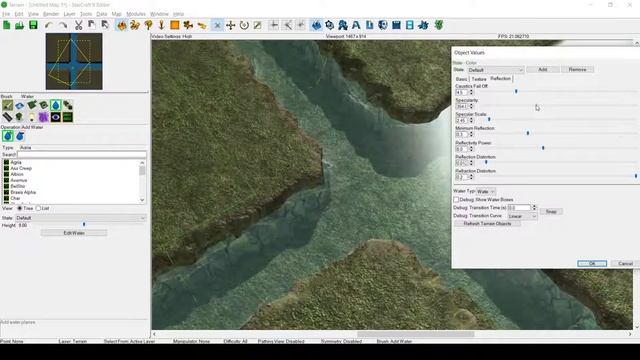
Task: Click the Remove button beside State
Action: point(577,69)
